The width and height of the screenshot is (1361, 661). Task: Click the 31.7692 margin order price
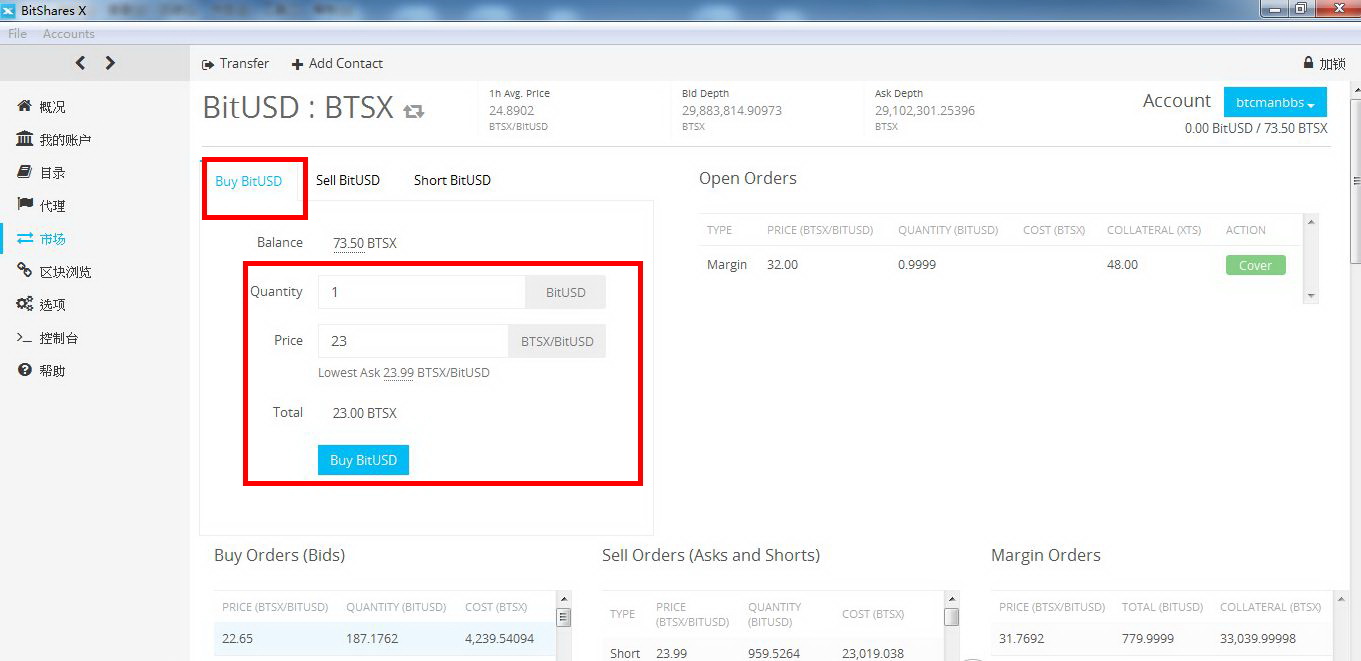pos(1022,639)
